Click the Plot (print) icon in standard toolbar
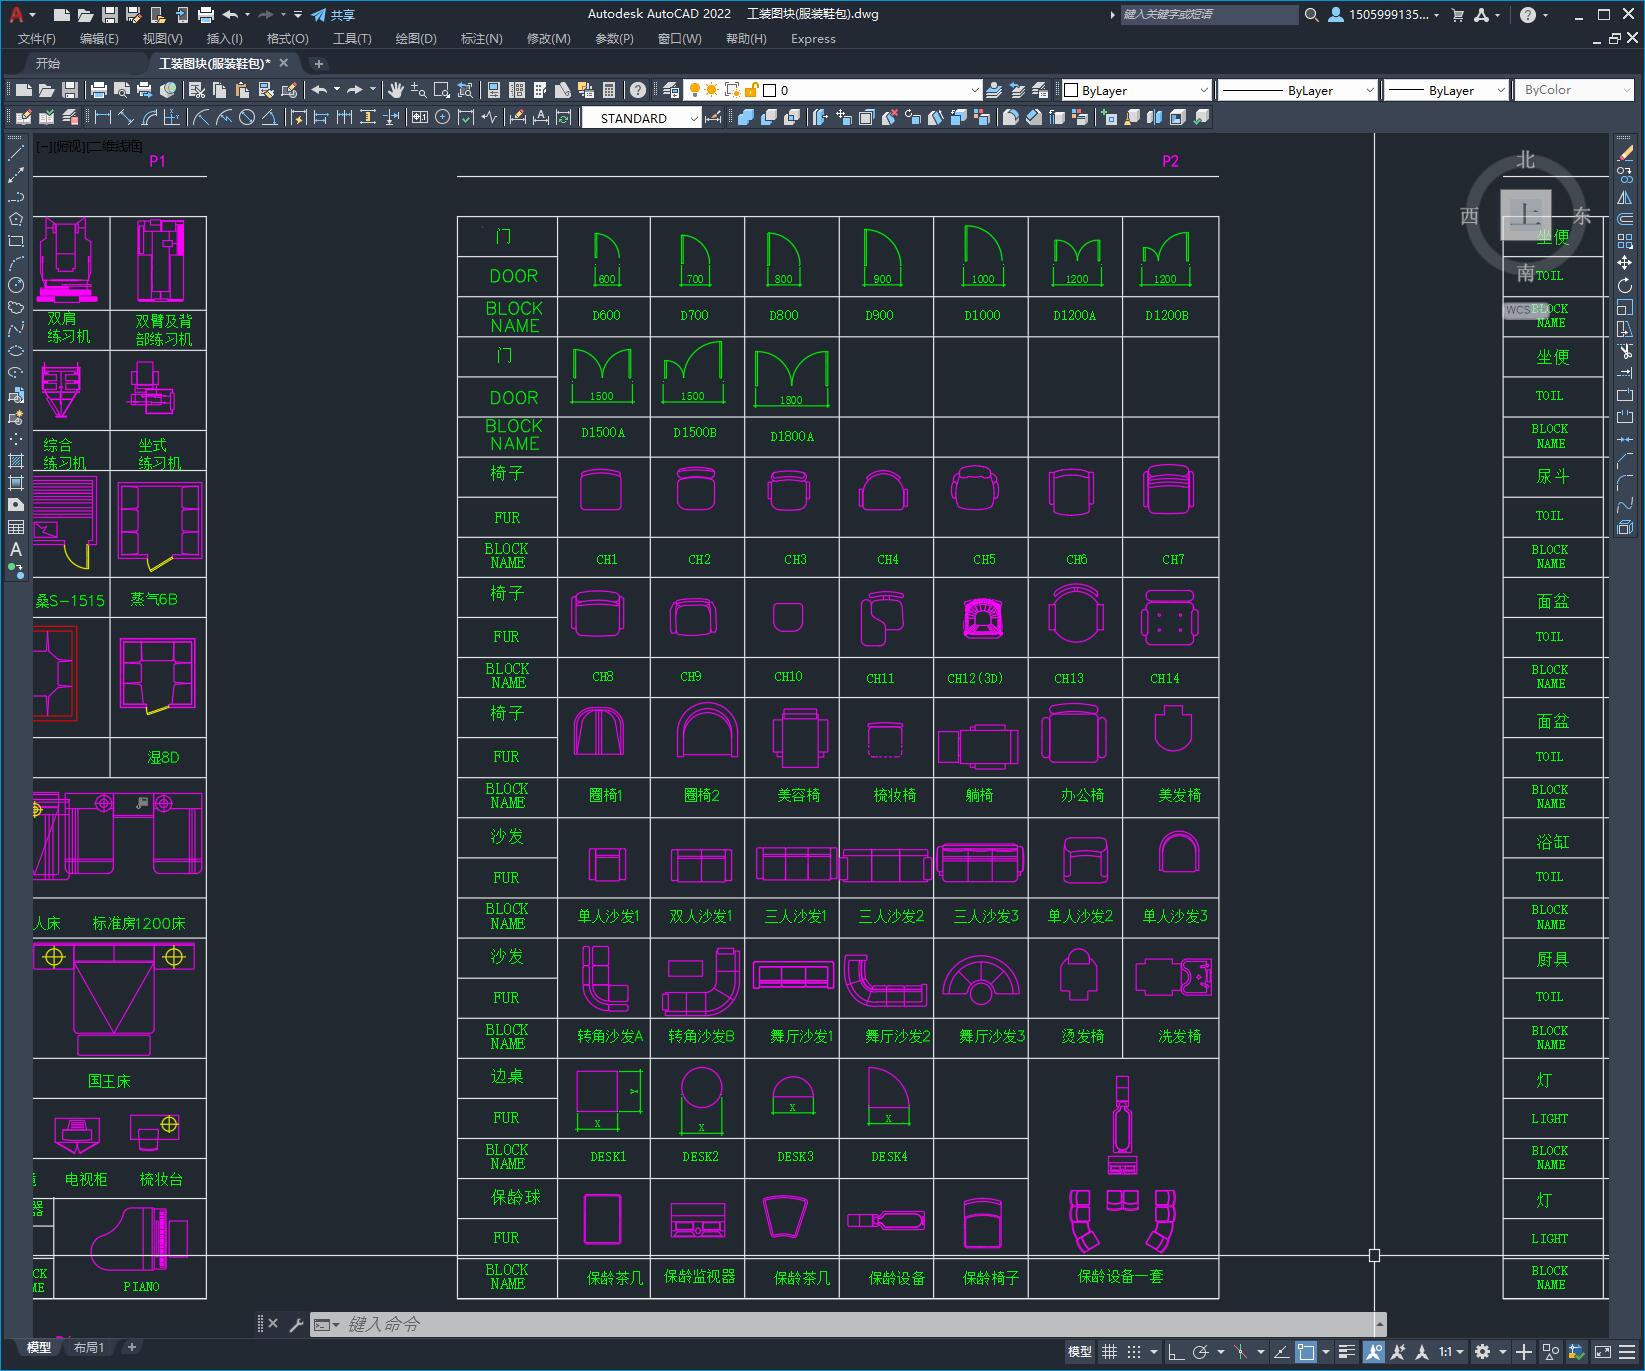Image resolution: width=1645 pixels, height=1371 pixels. click(x=99, y=90)
